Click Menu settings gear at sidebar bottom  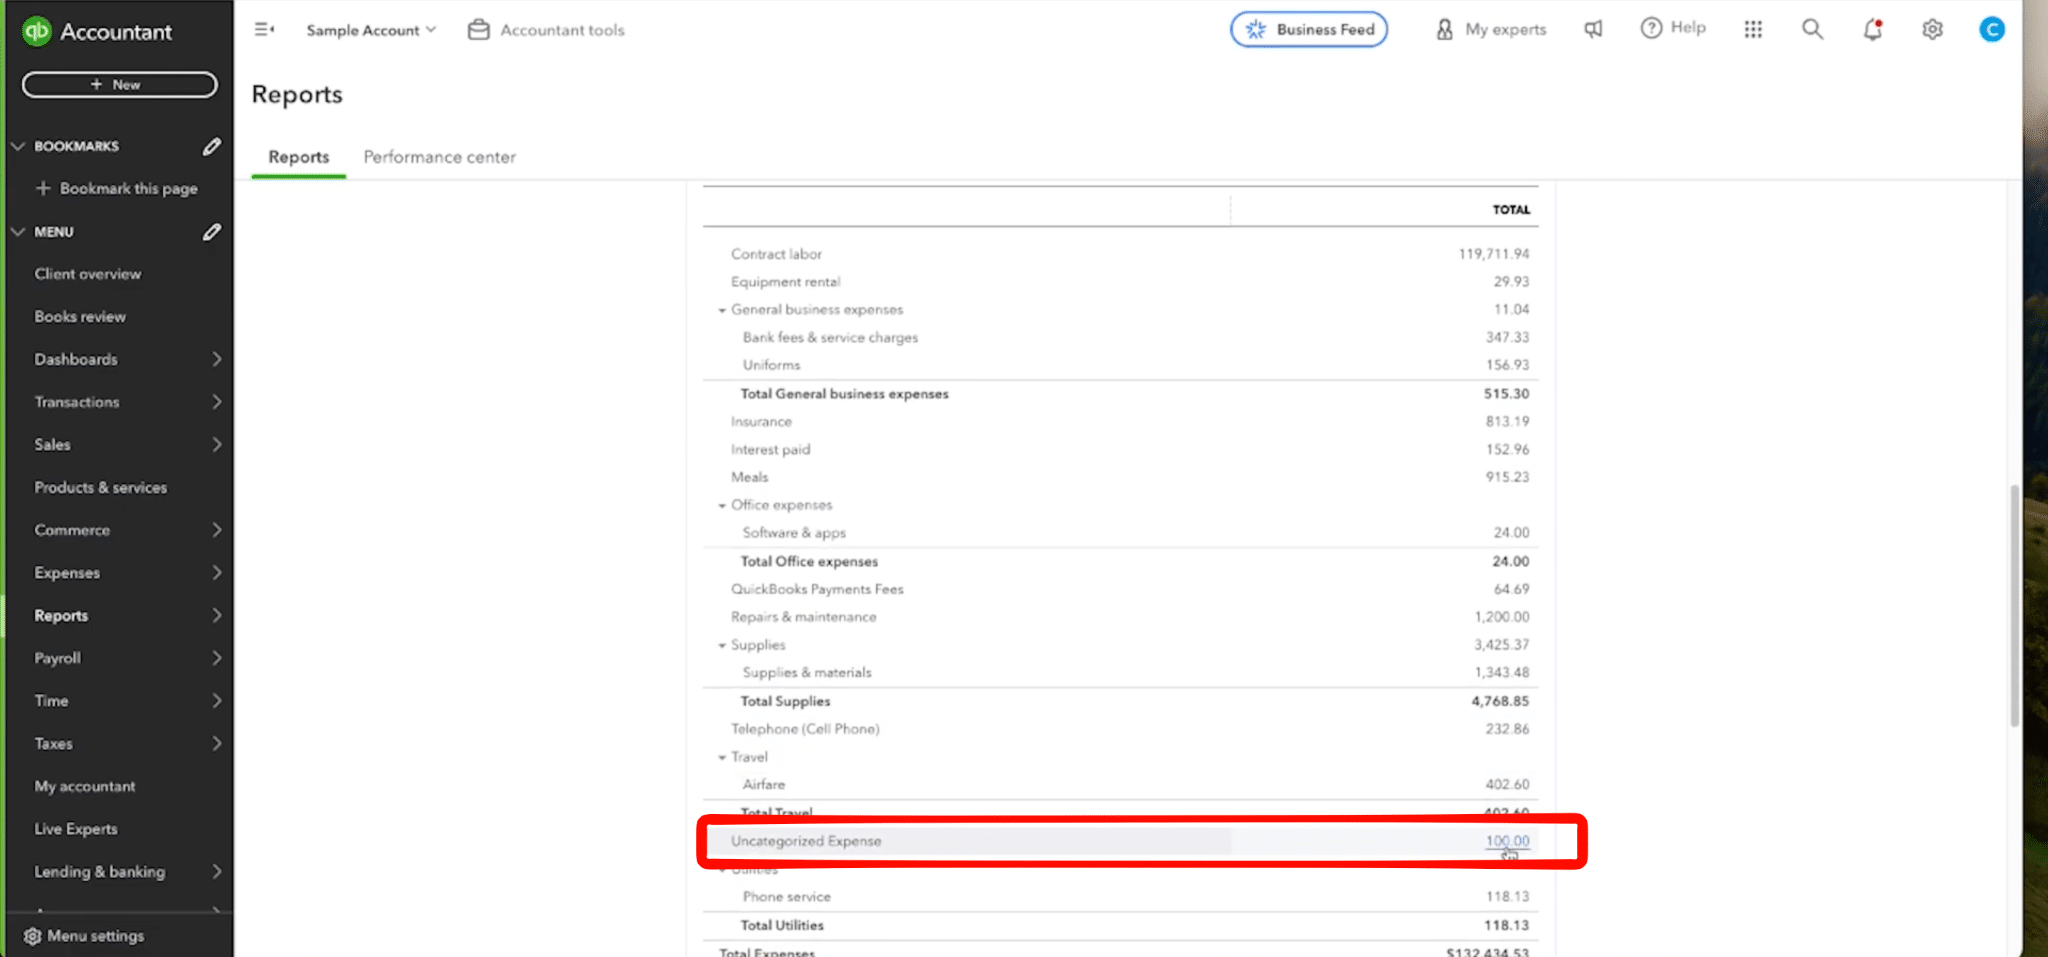pyautogui.click(x=32, y=936)
